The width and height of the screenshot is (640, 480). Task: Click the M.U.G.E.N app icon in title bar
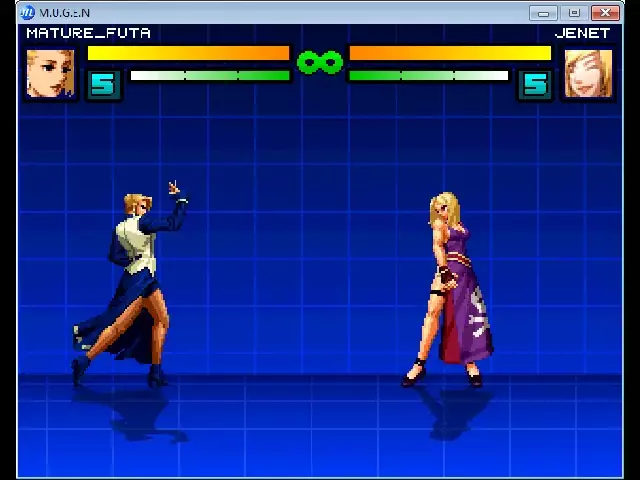coord(27,12)
